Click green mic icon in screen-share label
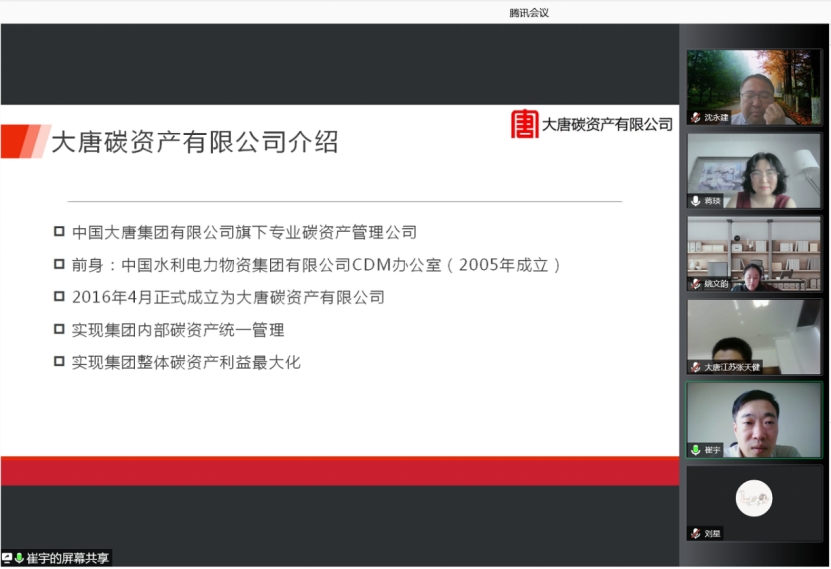831x569 pixels. (x=19, y=558)
